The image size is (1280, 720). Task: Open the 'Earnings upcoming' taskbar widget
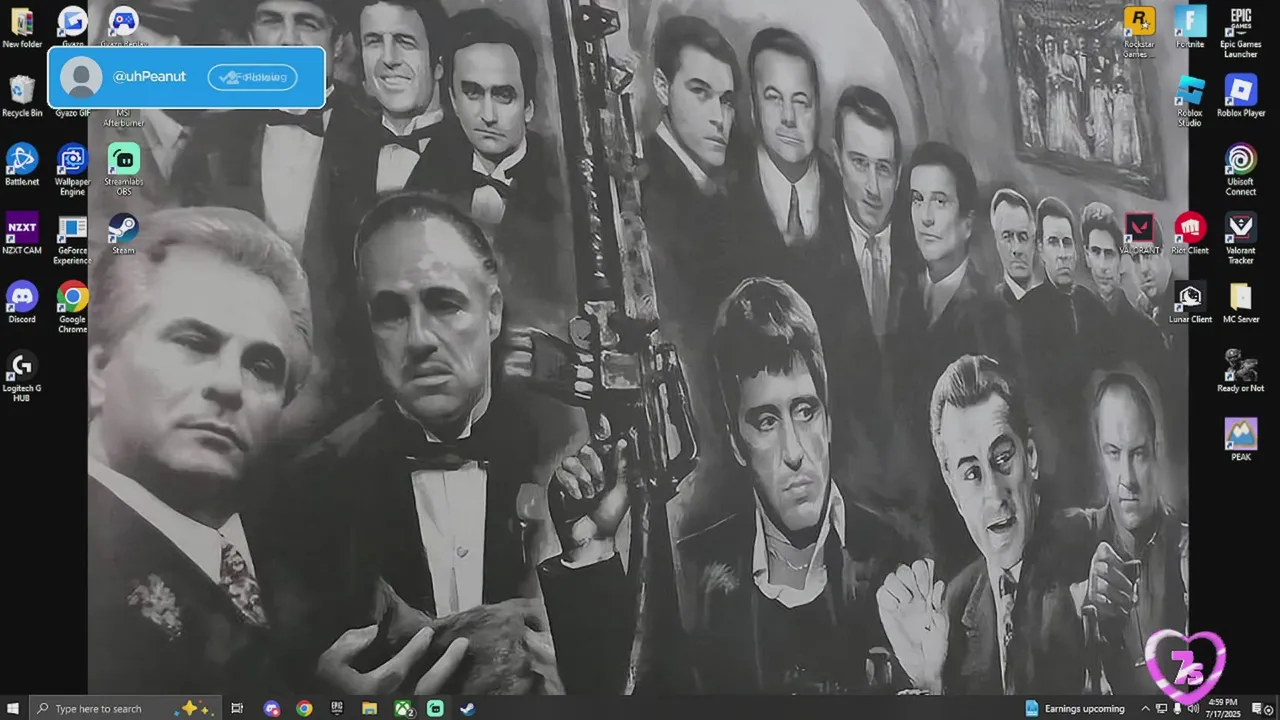point(1075,708)
